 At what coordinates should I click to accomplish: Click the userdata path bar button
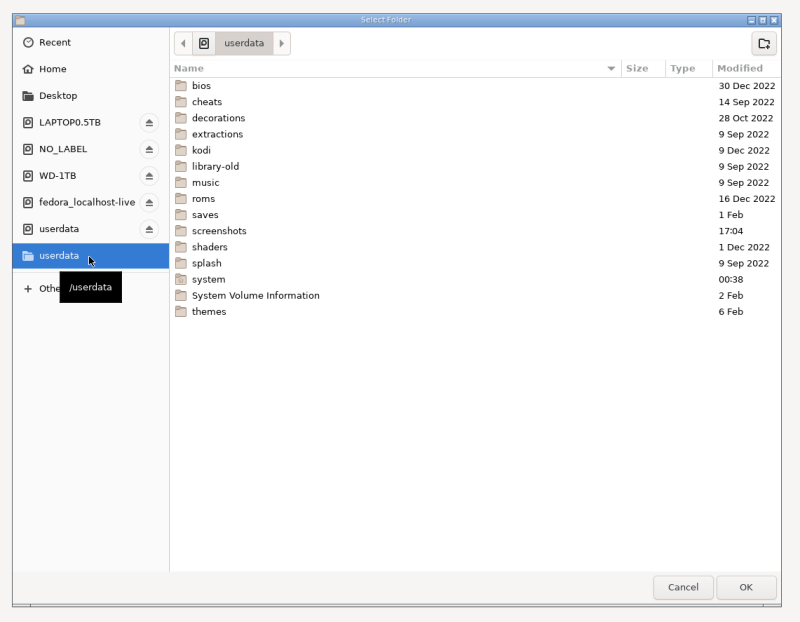point(244,43)
